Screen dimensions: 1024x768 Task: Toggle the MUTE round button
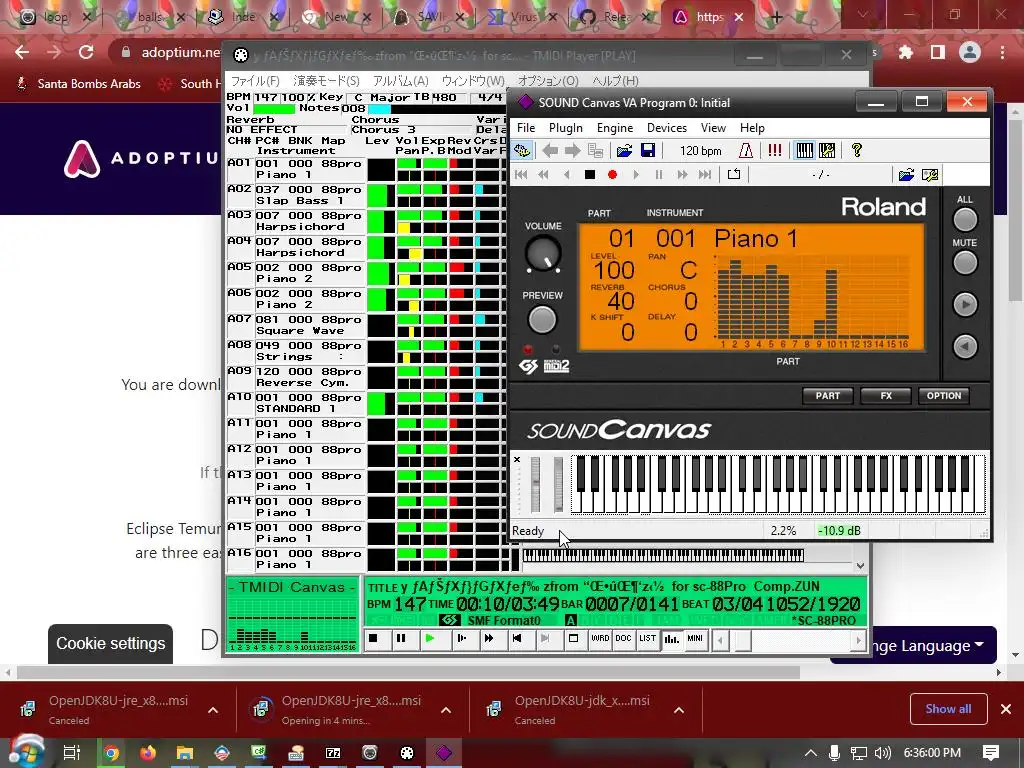(965, 263)
